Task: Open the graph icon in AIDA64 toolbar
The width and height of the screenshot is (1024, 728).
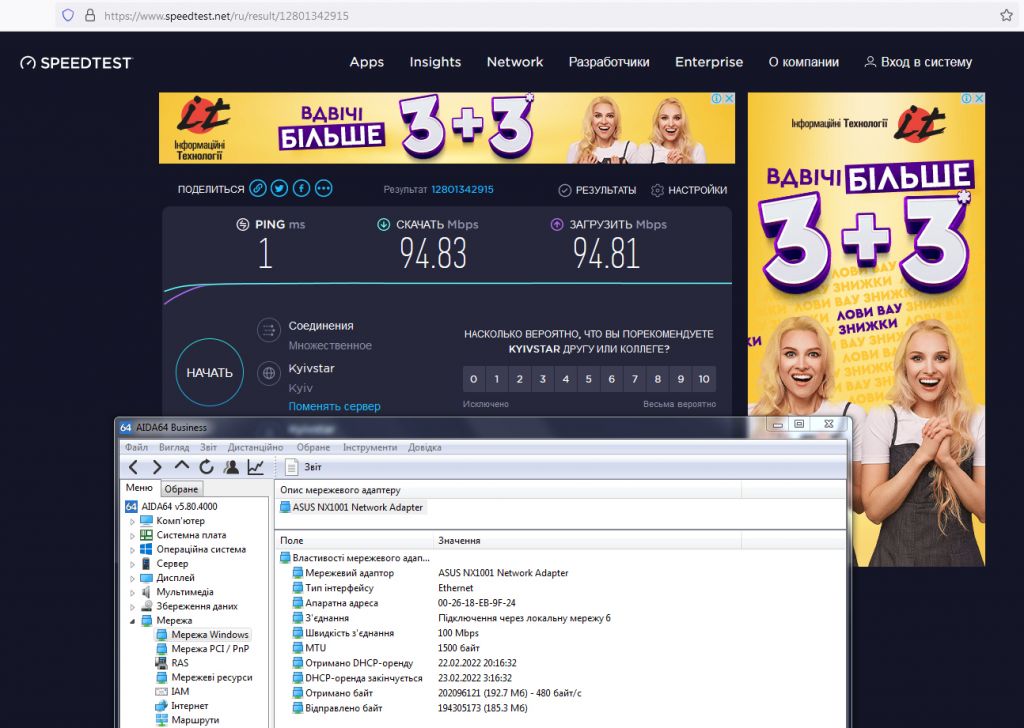Action: [255, 467]
